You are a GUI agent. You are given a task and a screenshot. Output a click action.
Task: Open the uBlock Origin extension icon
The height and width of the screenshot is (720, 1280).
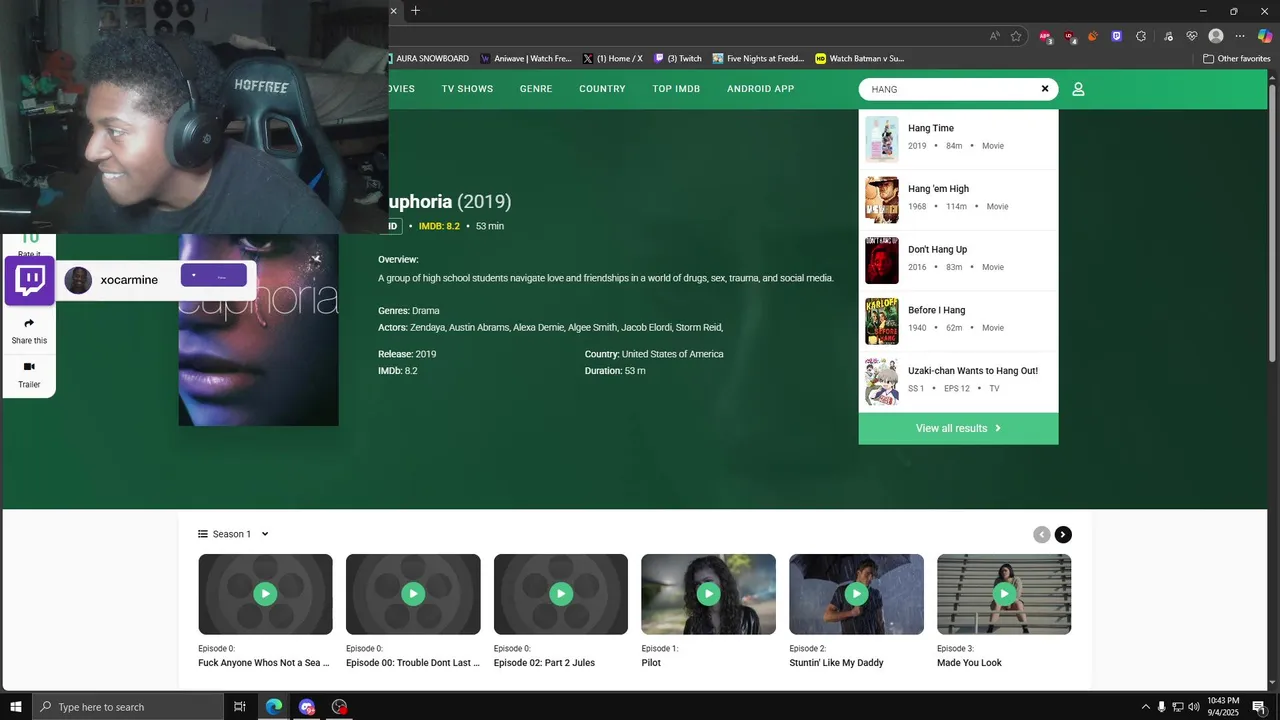[1070, 36]
